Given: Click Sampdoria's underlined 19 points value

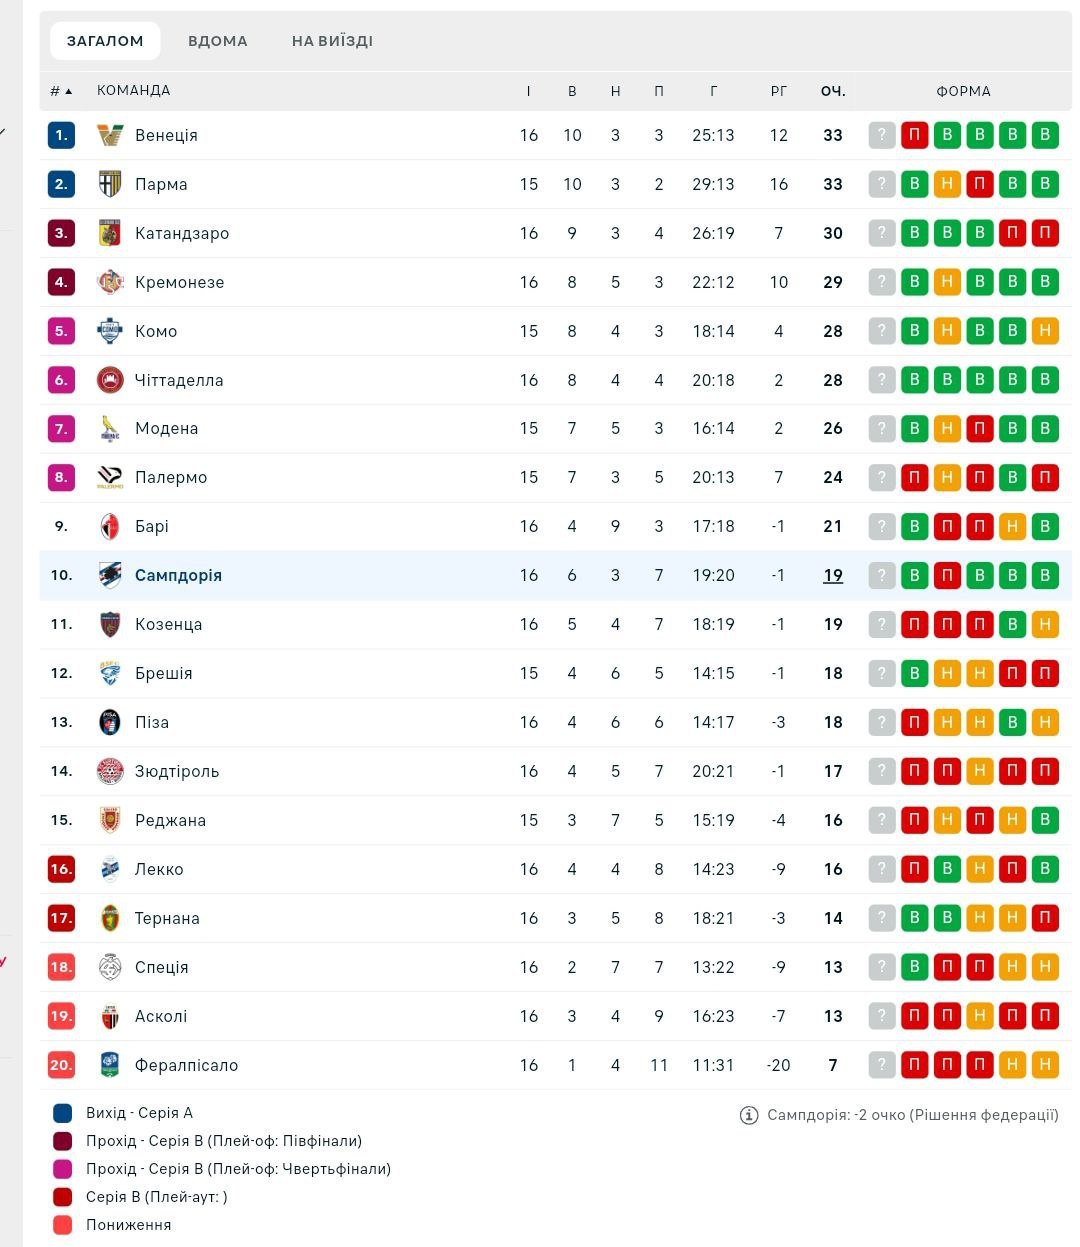Looking at the screenshot, I should click(x=833, y=575).
